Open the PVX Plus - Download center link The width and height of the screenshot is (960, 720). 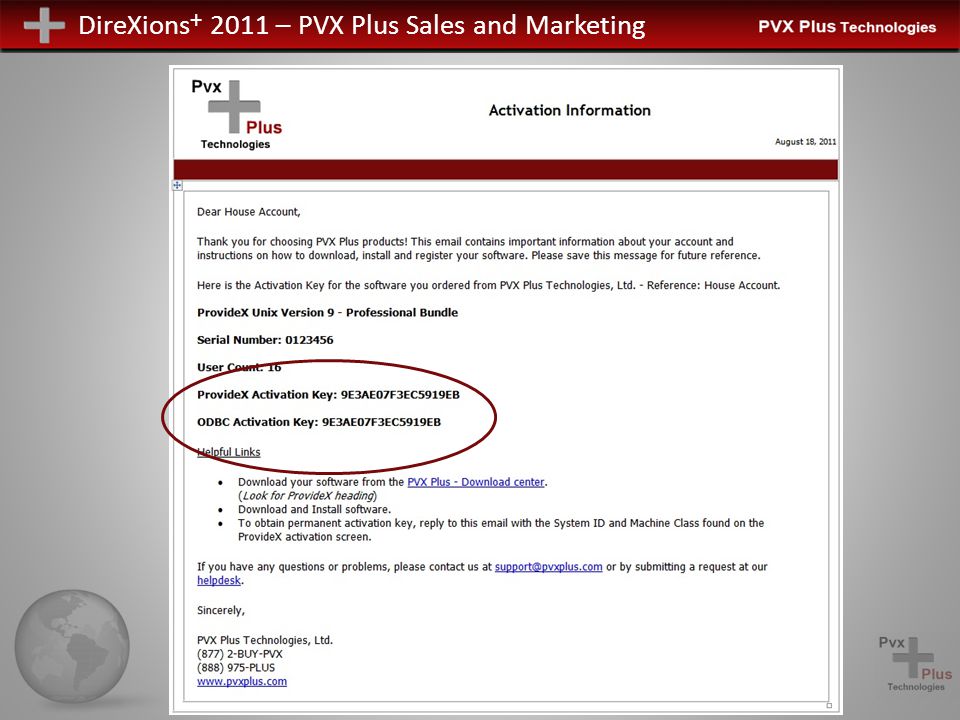click(476, 482)
